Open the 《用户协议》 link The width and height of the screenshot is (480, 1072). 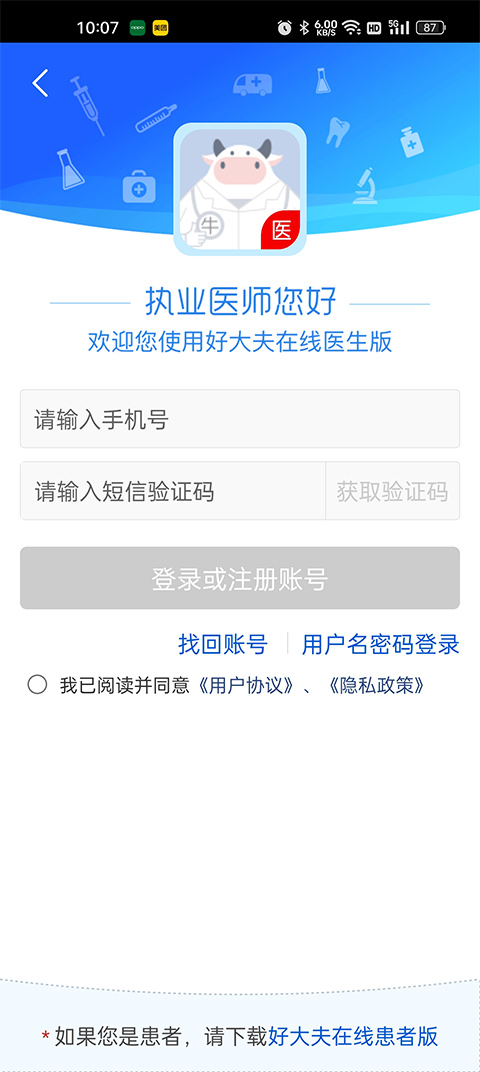point(245,685)
